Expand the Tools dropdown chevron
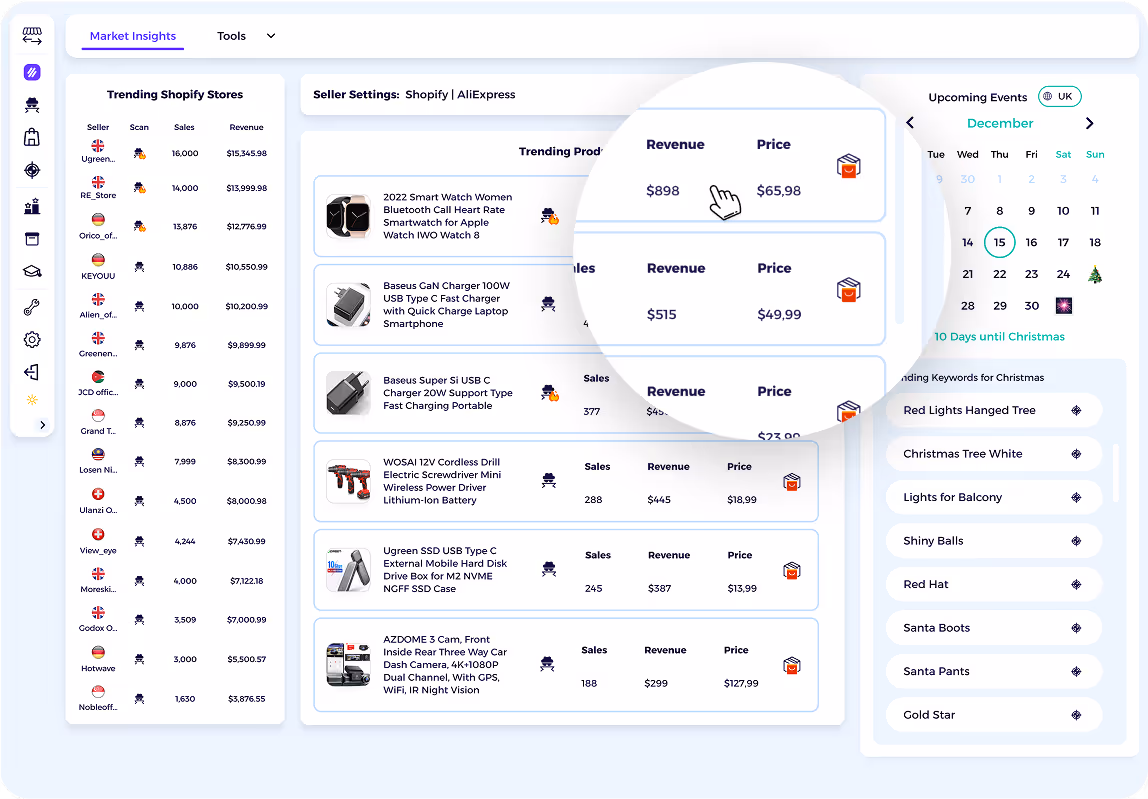The width and height of the screenshot is (1148, 799). 271,36
